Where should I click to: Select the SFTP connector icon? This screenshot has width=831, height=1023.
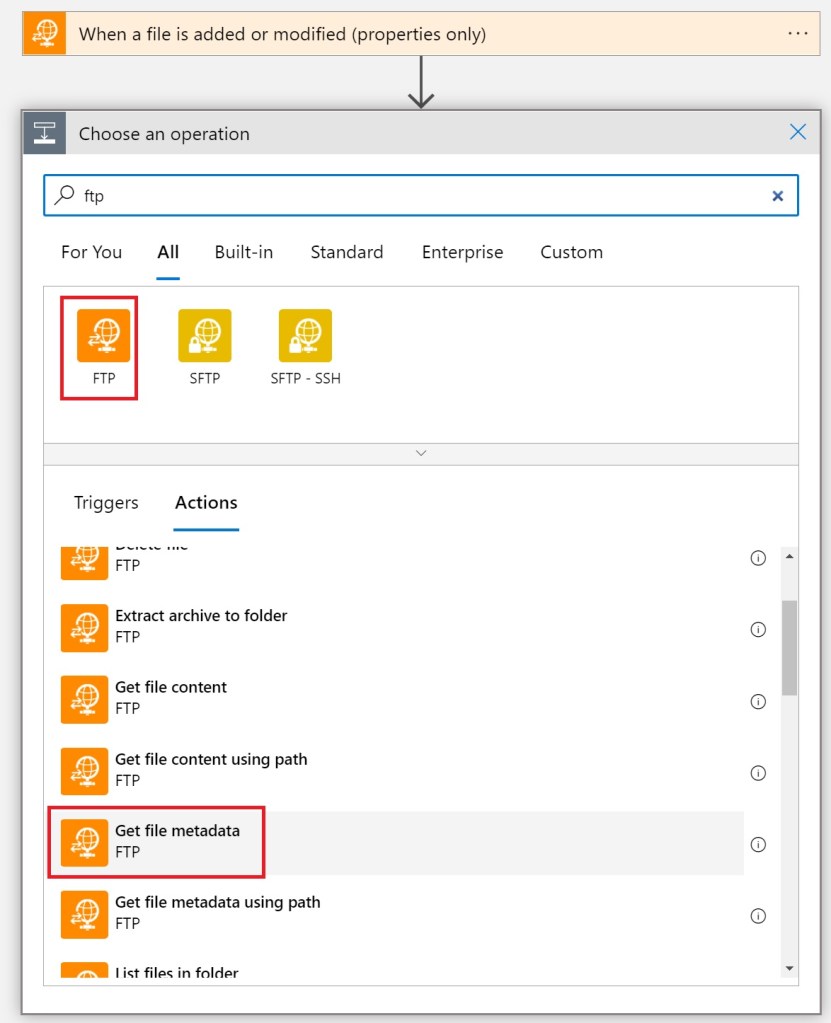click(x=204, y=336)
